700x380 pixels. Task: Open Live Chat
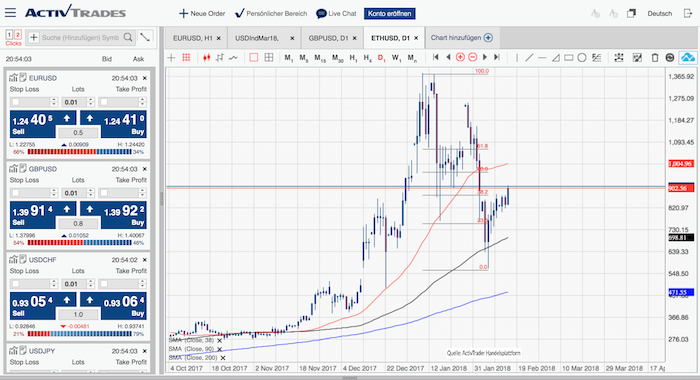(x=336, y=13)
